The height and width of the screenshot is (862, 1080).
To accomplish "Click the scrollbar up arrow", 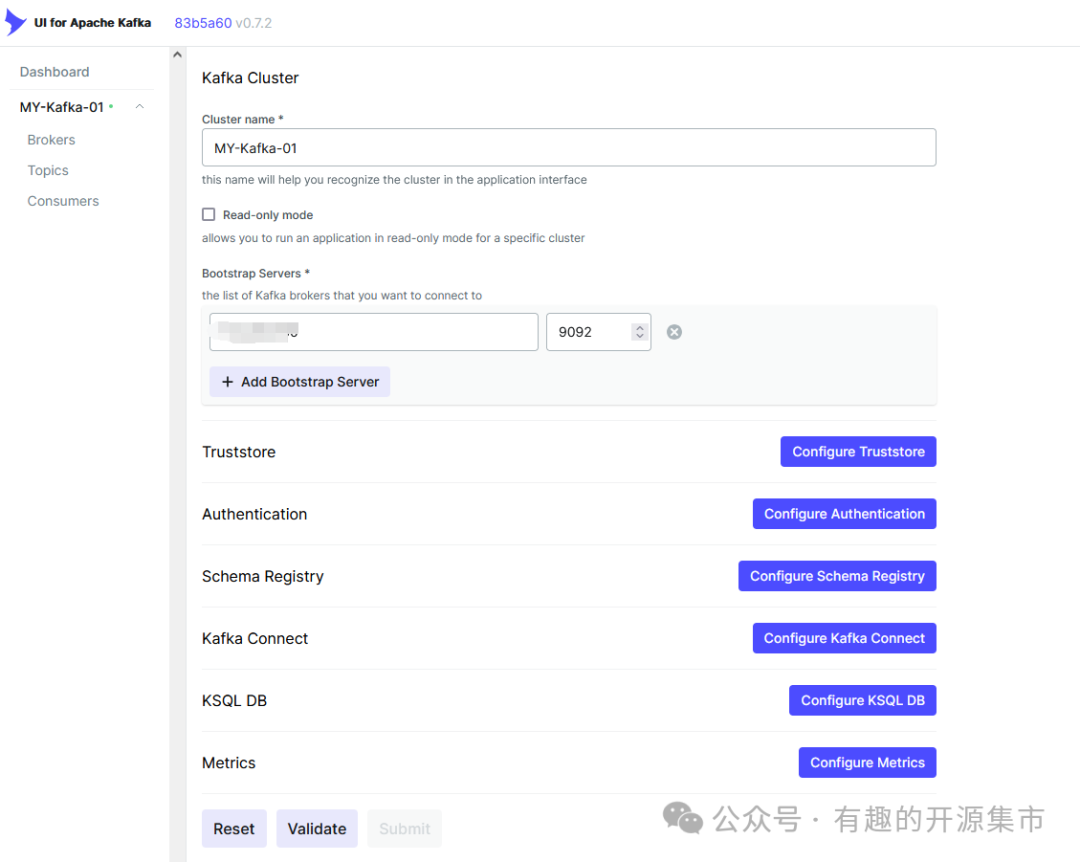I will (x=178, y=54).
